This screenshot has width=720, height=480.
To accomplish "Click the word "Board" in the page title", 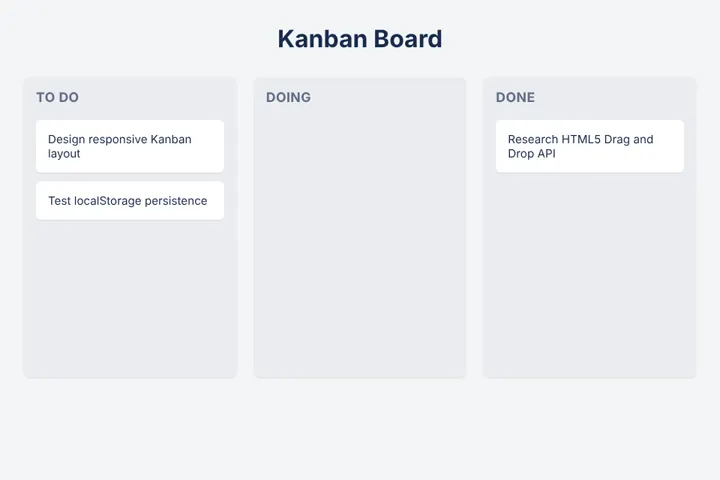I will click(x=408, y=39).
